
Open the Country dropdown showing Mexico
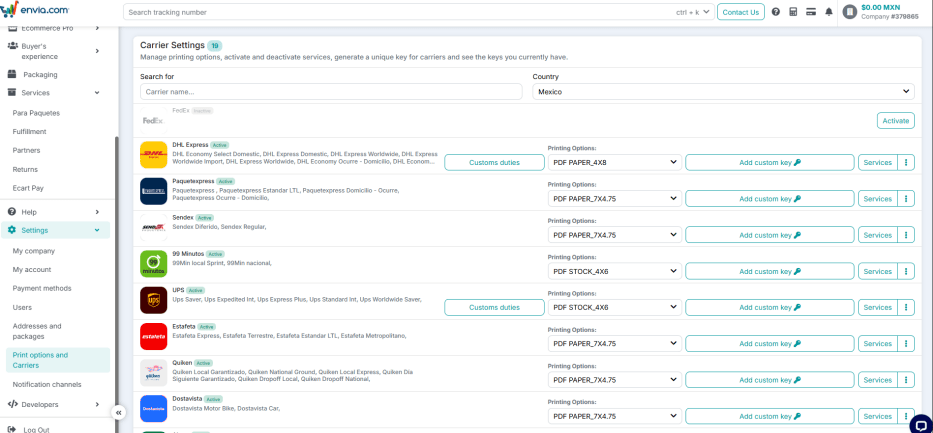723,92
